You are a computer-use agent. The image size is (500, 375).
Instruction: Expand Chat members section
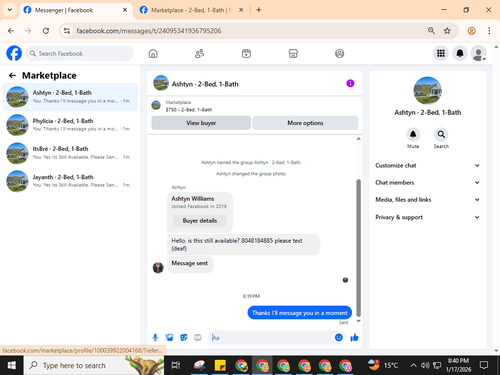point(428,183)
